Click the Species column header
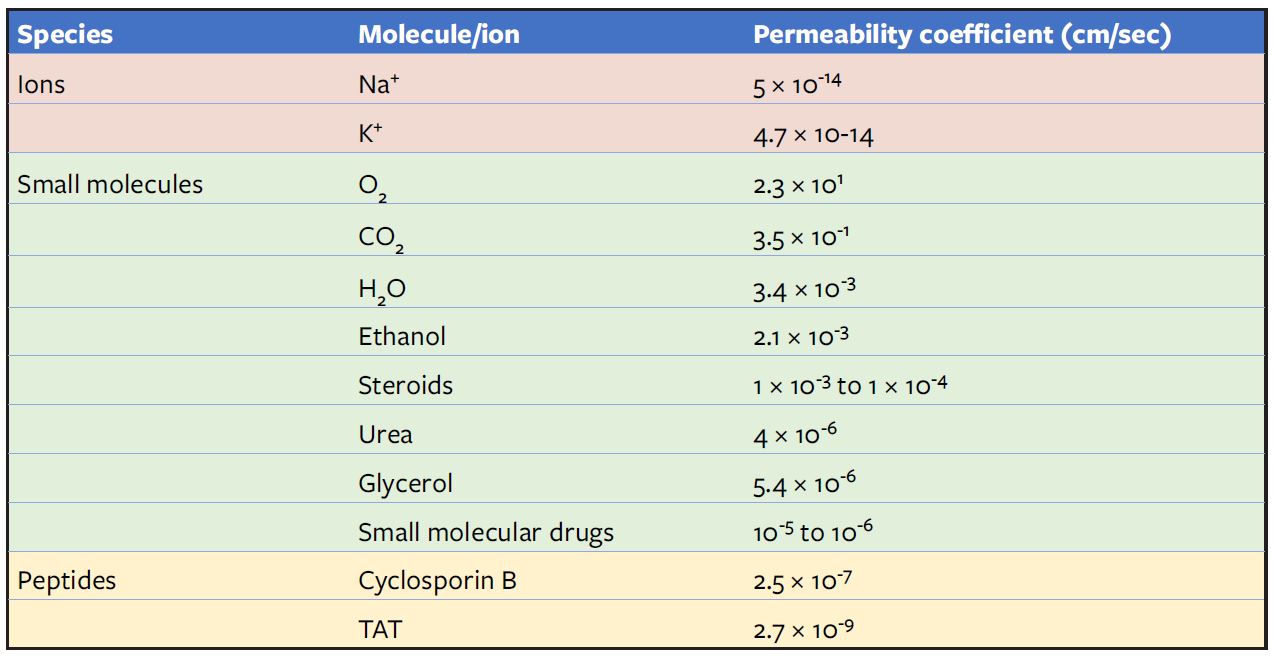Screen dimensions: 1274x656 (x=65, y=35)
